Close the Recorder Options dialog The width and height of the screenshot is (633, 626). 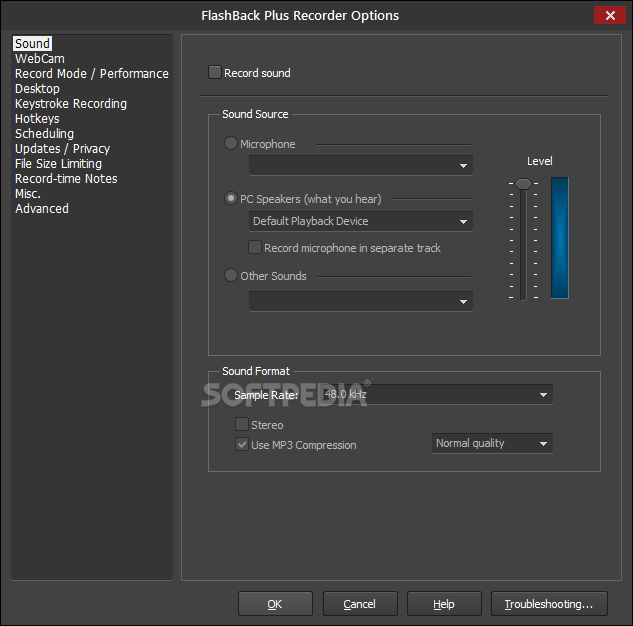610,15
